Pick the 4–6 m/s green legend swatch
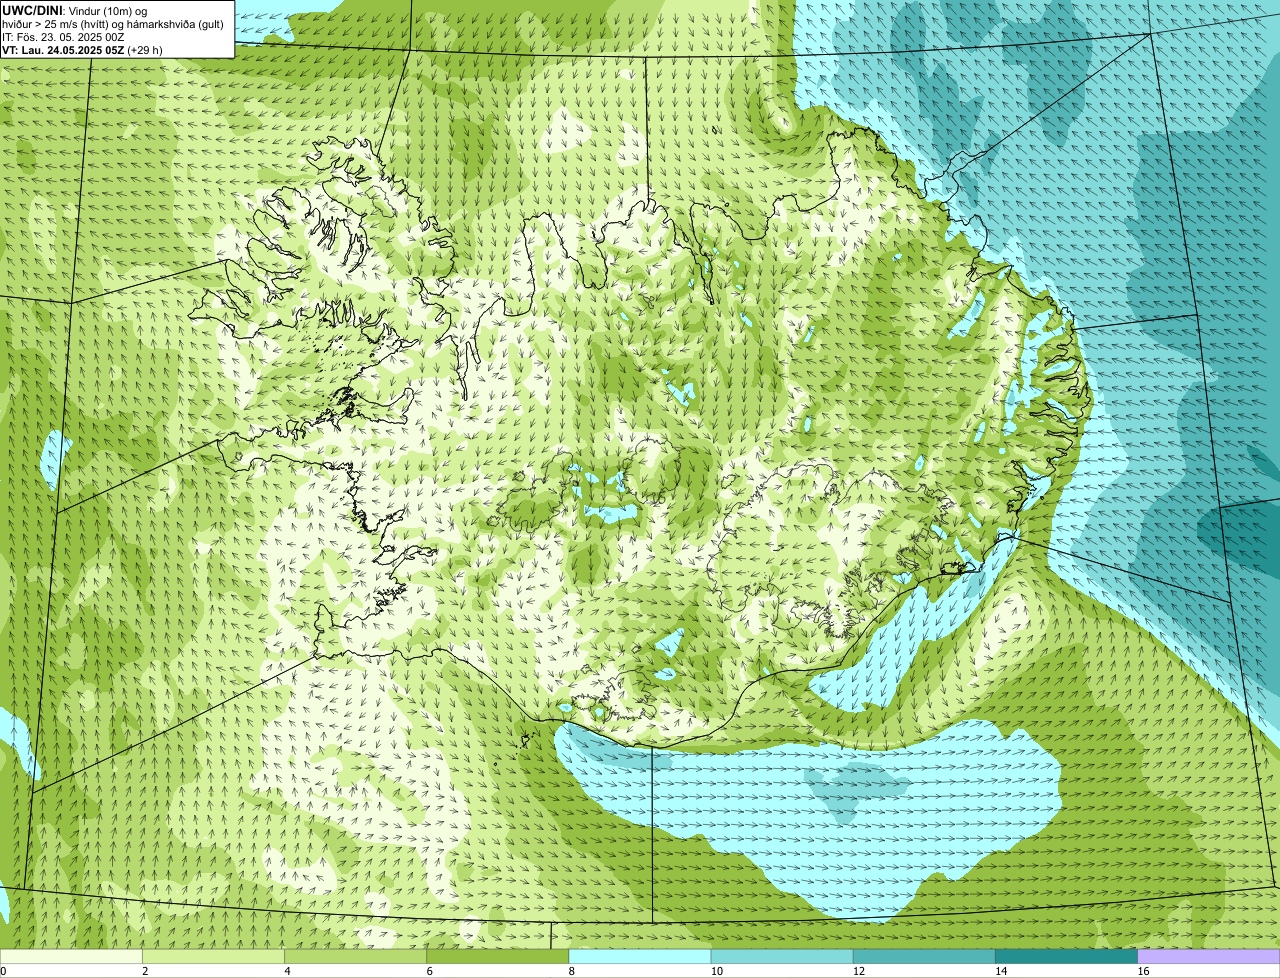 (355, 956)
